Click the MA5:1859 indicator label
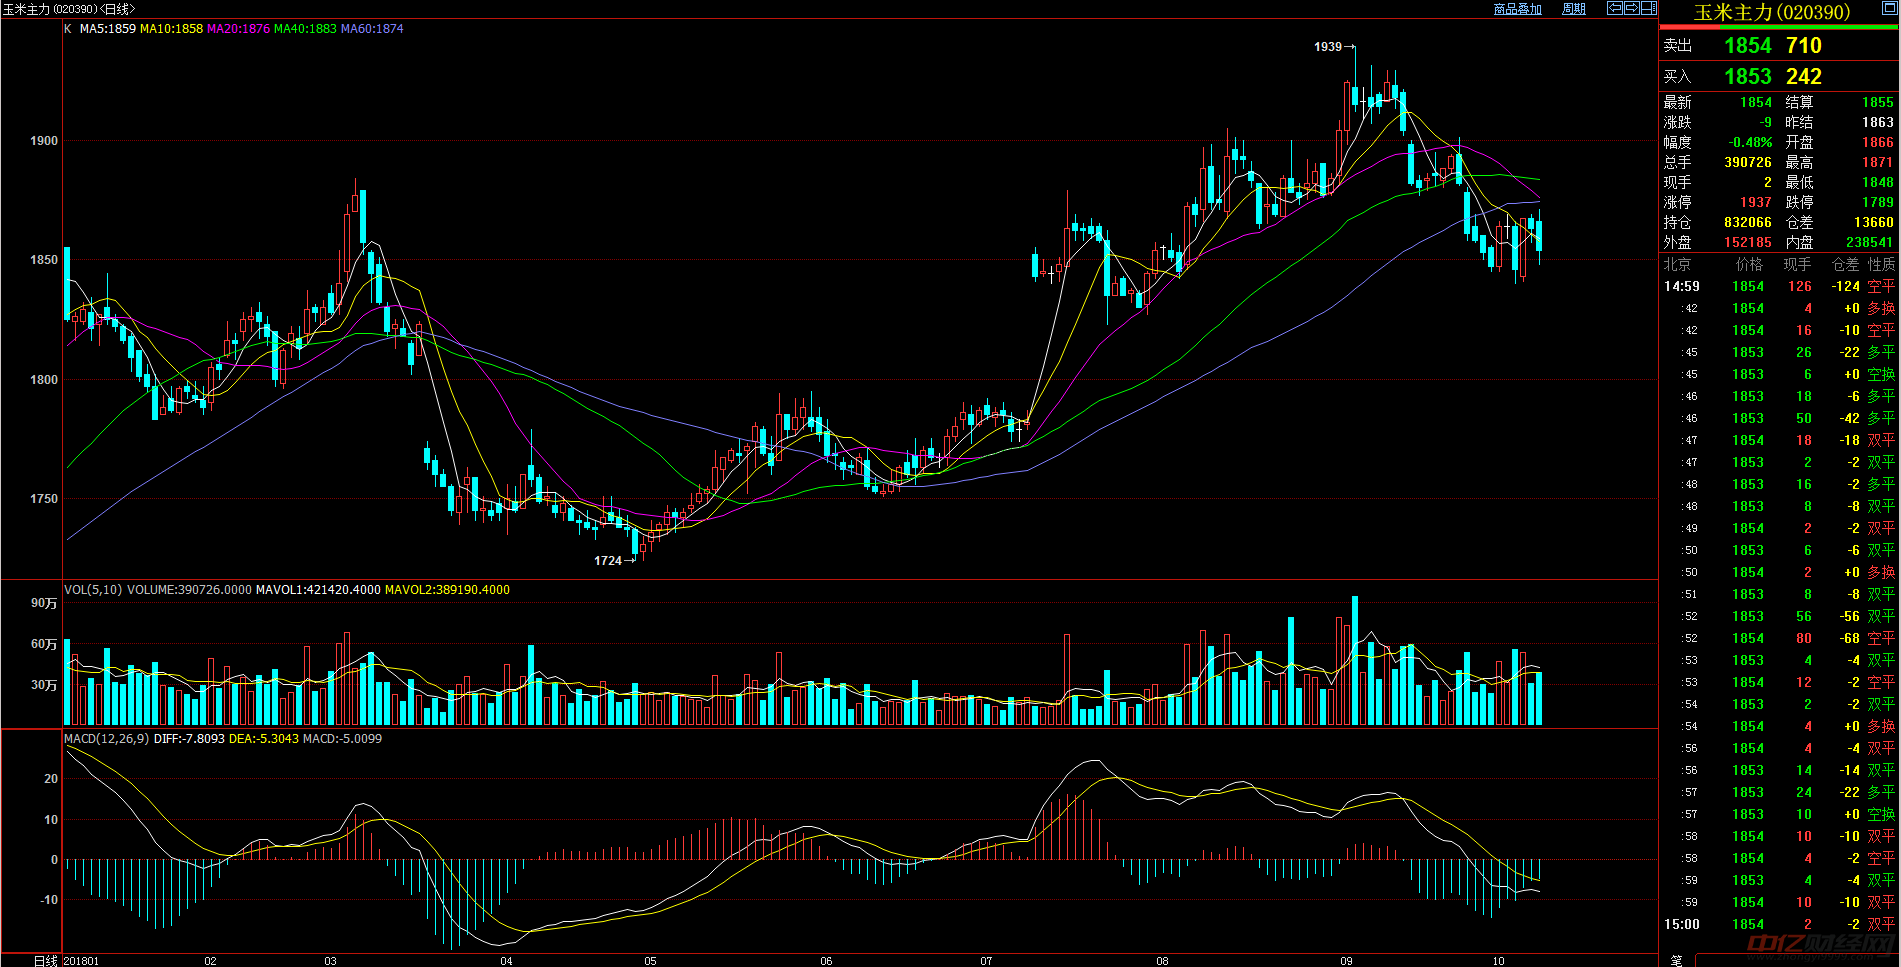The width and height of the screenshot is (1901, 967). (x=107, y=29)
